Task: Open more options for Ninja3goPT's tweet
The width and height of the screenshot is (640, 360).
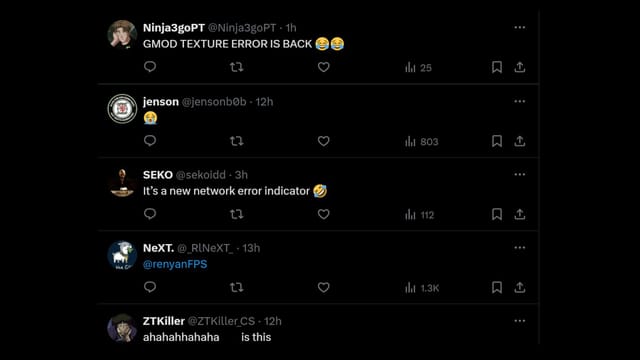Action: tap(520, 27)
